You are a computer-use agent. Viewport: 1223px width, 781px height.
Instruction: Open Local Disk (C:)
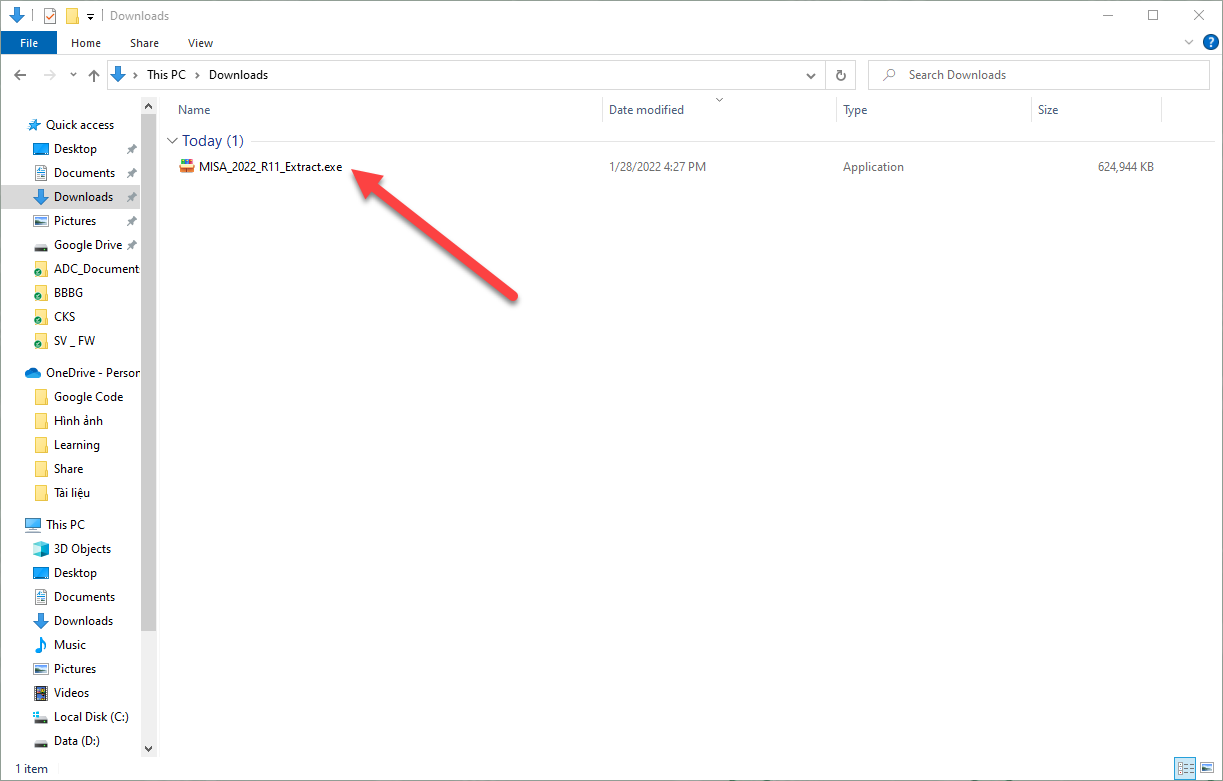pyautogui.click(x=91, y=717)
